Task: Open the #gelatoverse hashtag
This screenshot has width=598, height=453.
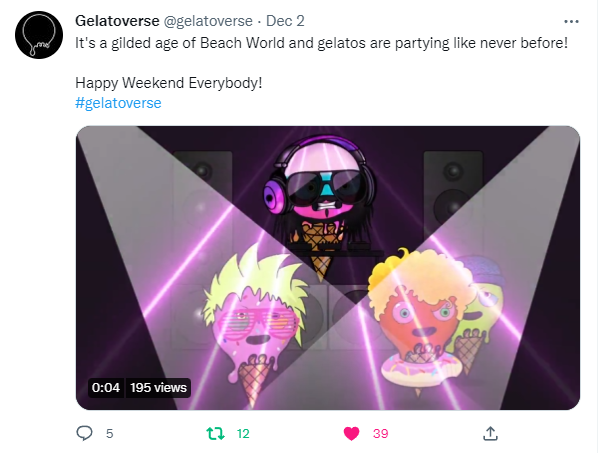Action: [x=118, y=103]
